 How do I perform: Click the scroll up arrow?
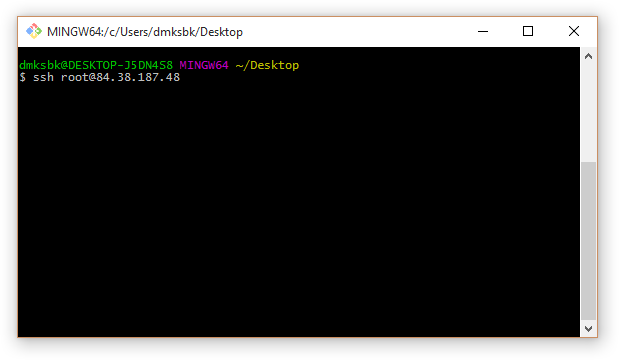tap(588, 56)
